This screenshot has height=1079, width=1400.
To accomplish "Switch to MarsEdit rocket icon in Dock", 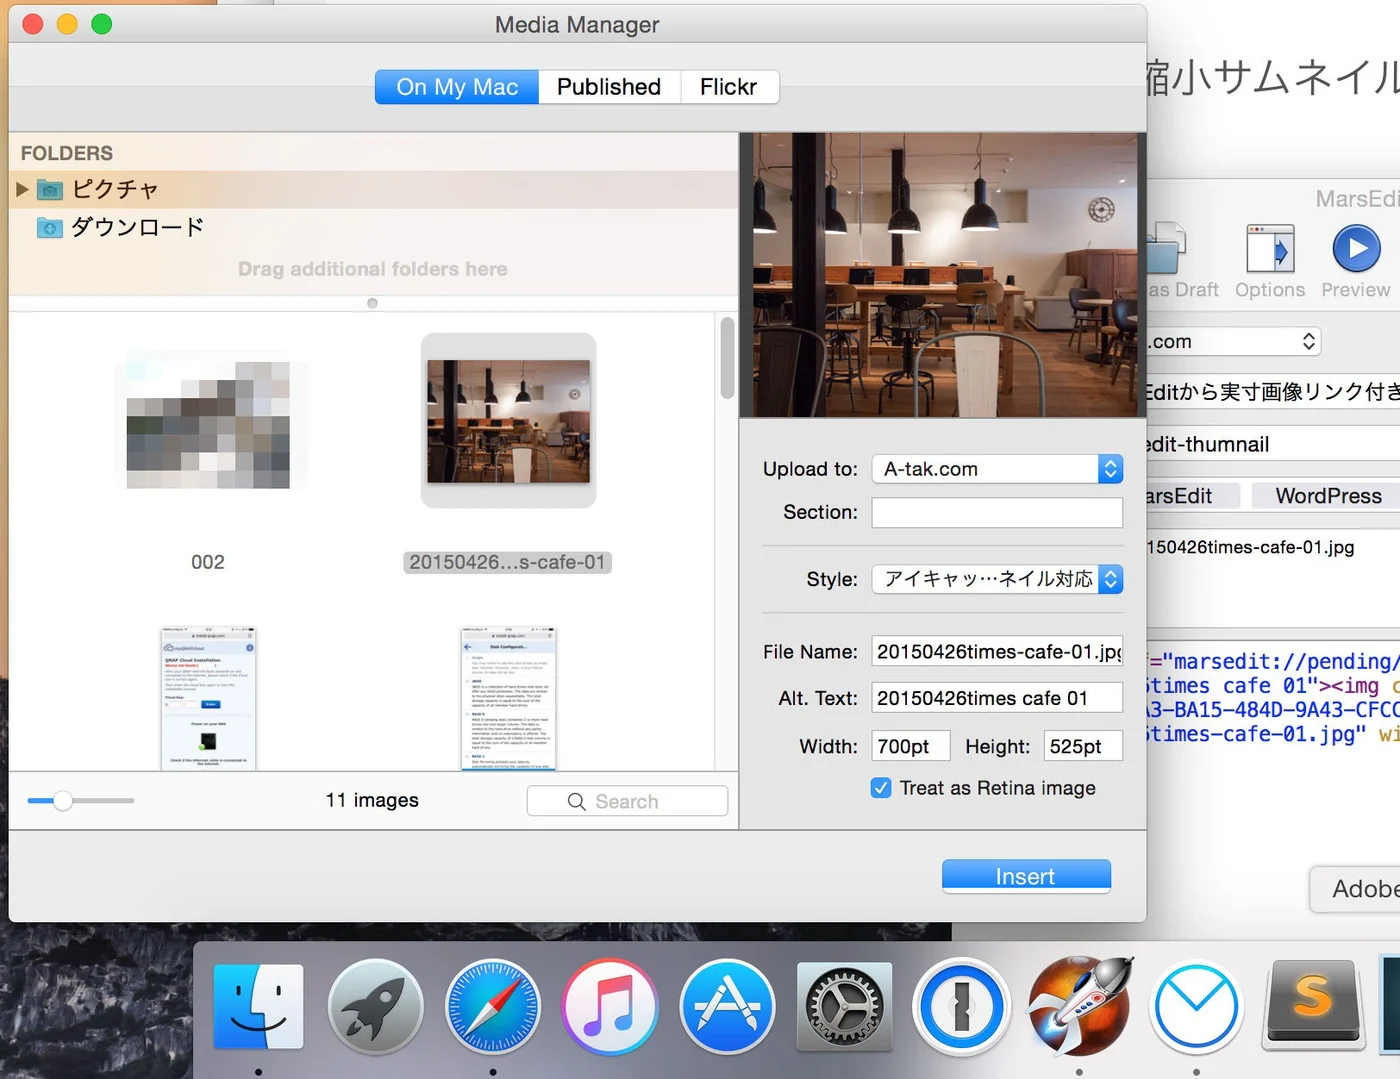I will [1079, 1006].
